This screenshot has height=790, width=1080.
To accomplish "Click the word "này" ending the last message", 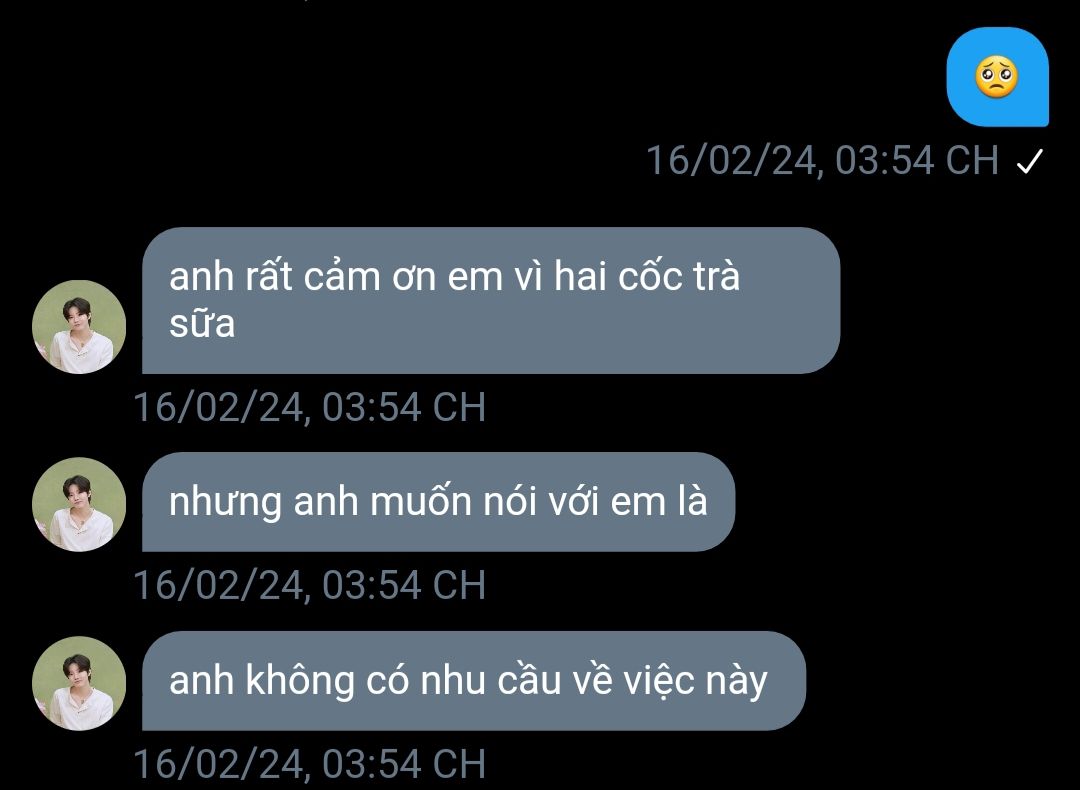I will [736, 681].
